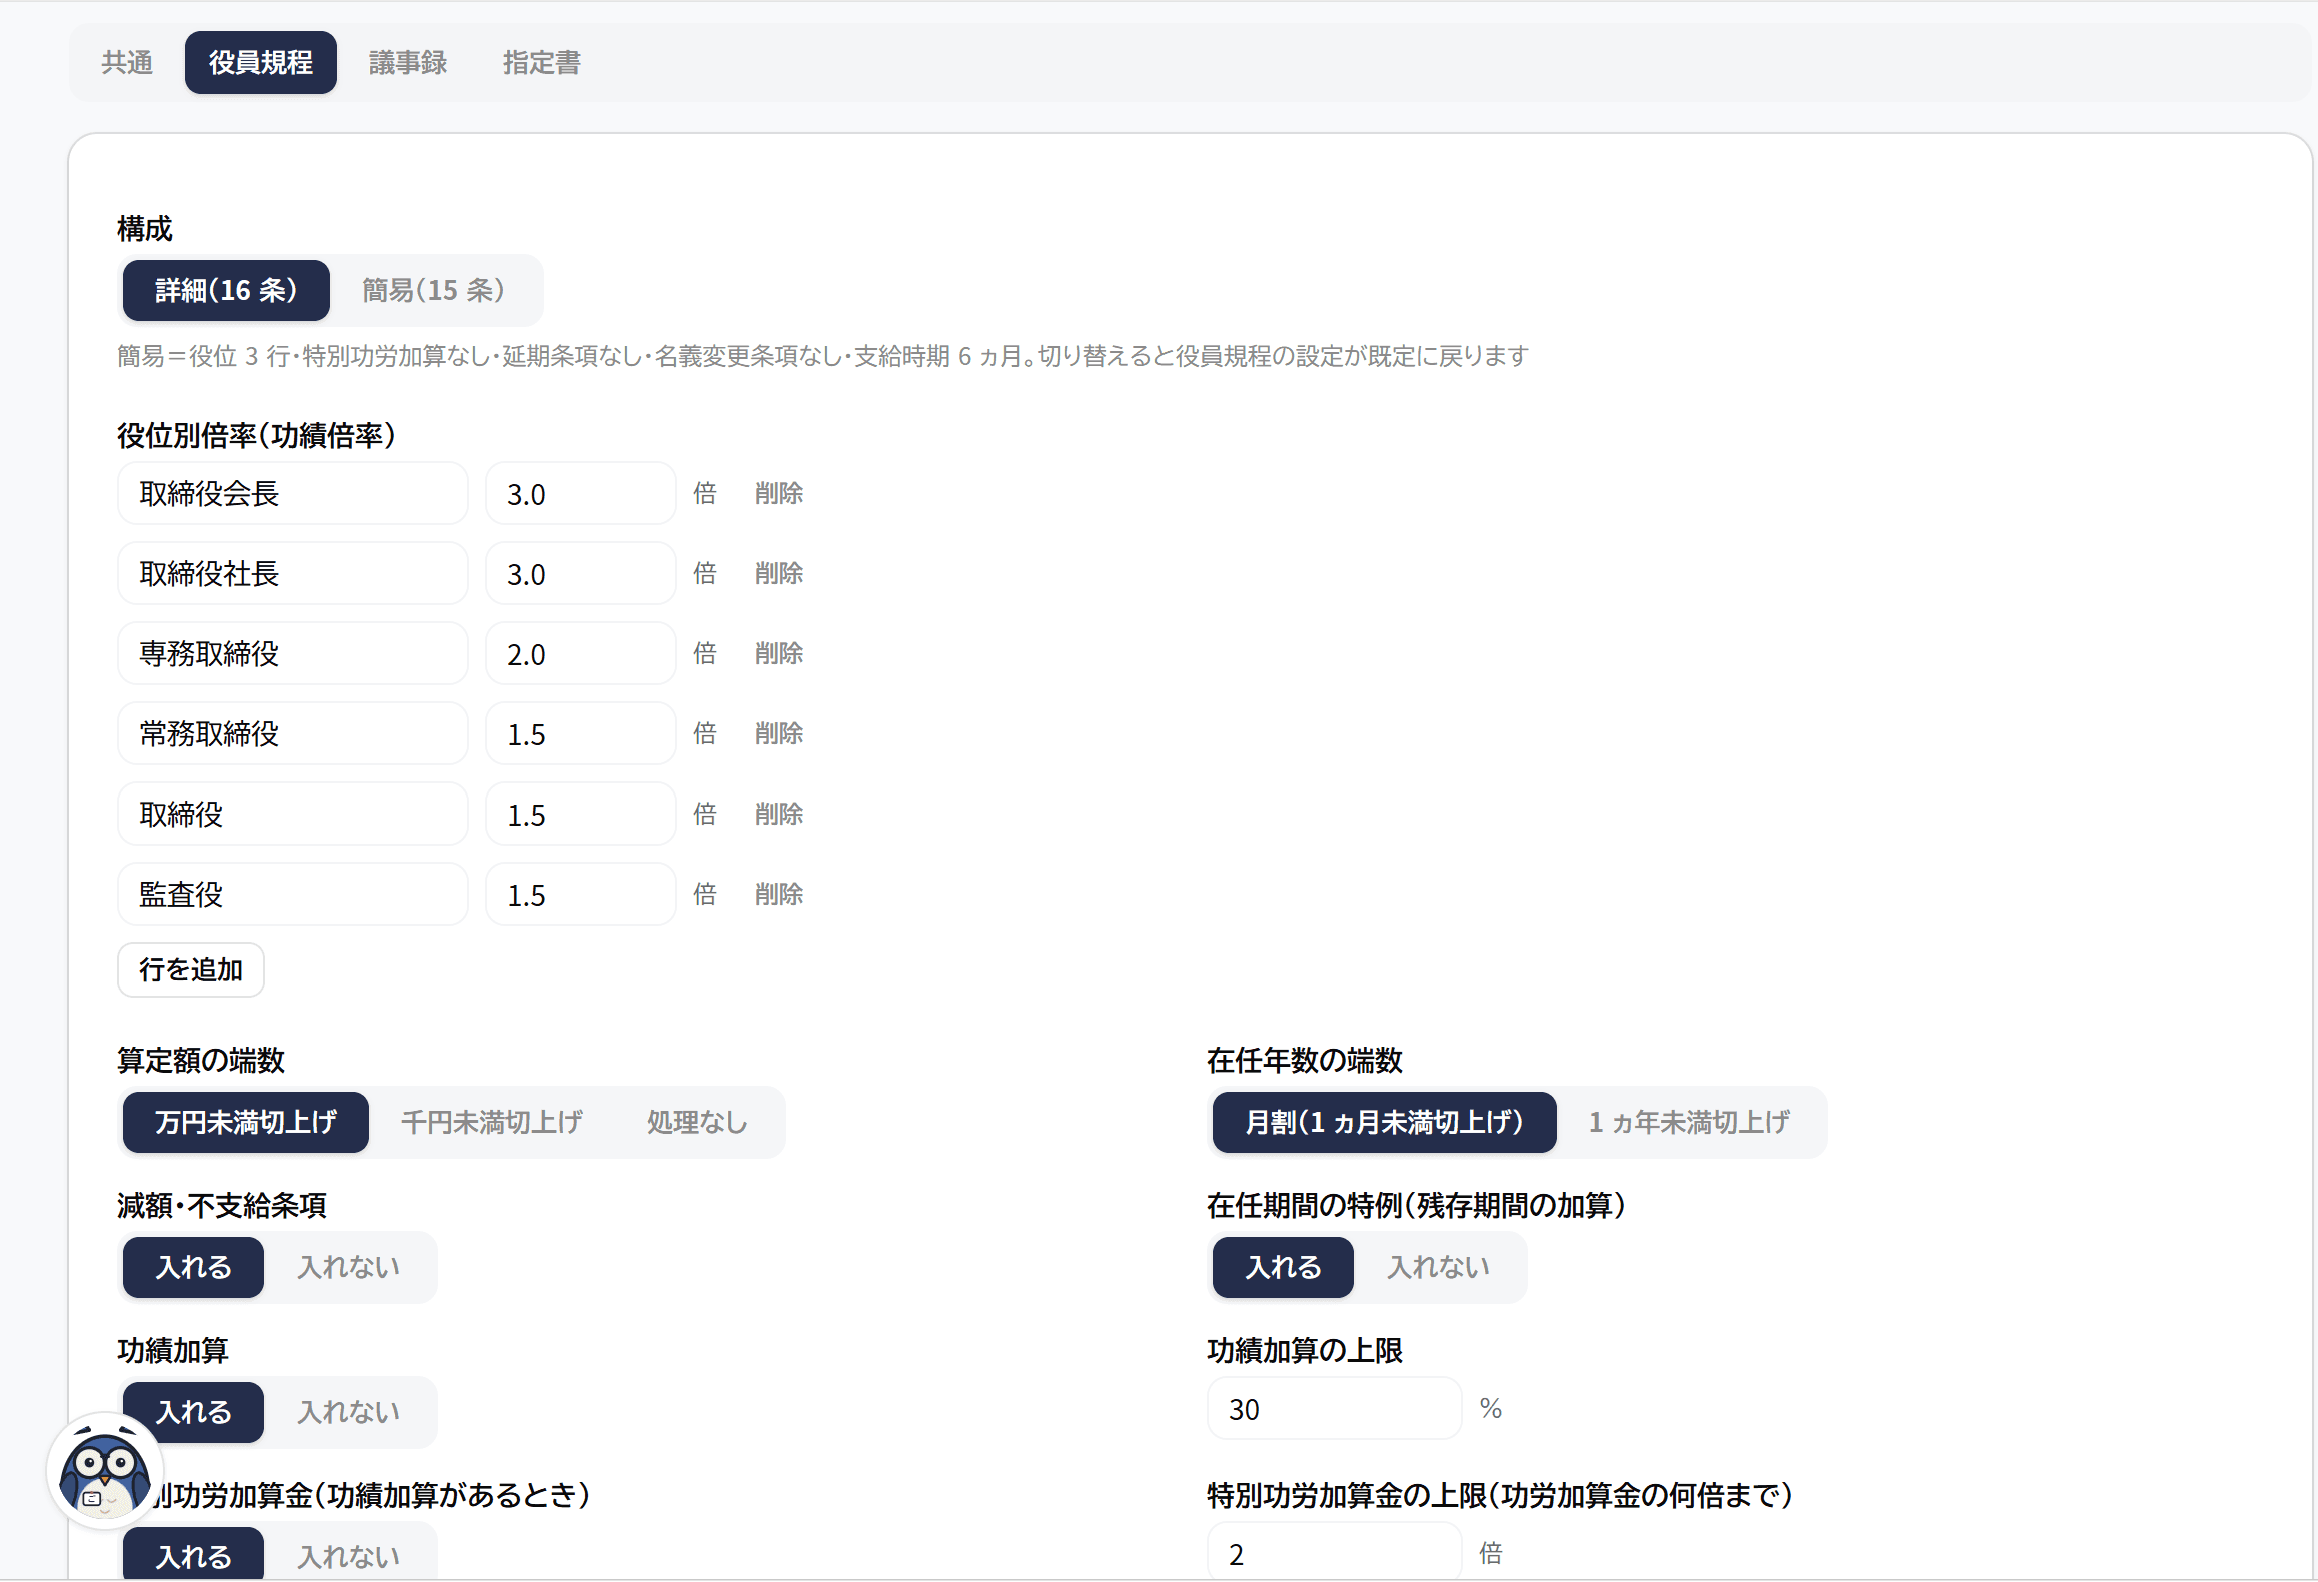Viewport: 2318px width, 1582px height.
Task: Choose 入れない for 特別功労加算金
Action: [x=349, y=1556]
